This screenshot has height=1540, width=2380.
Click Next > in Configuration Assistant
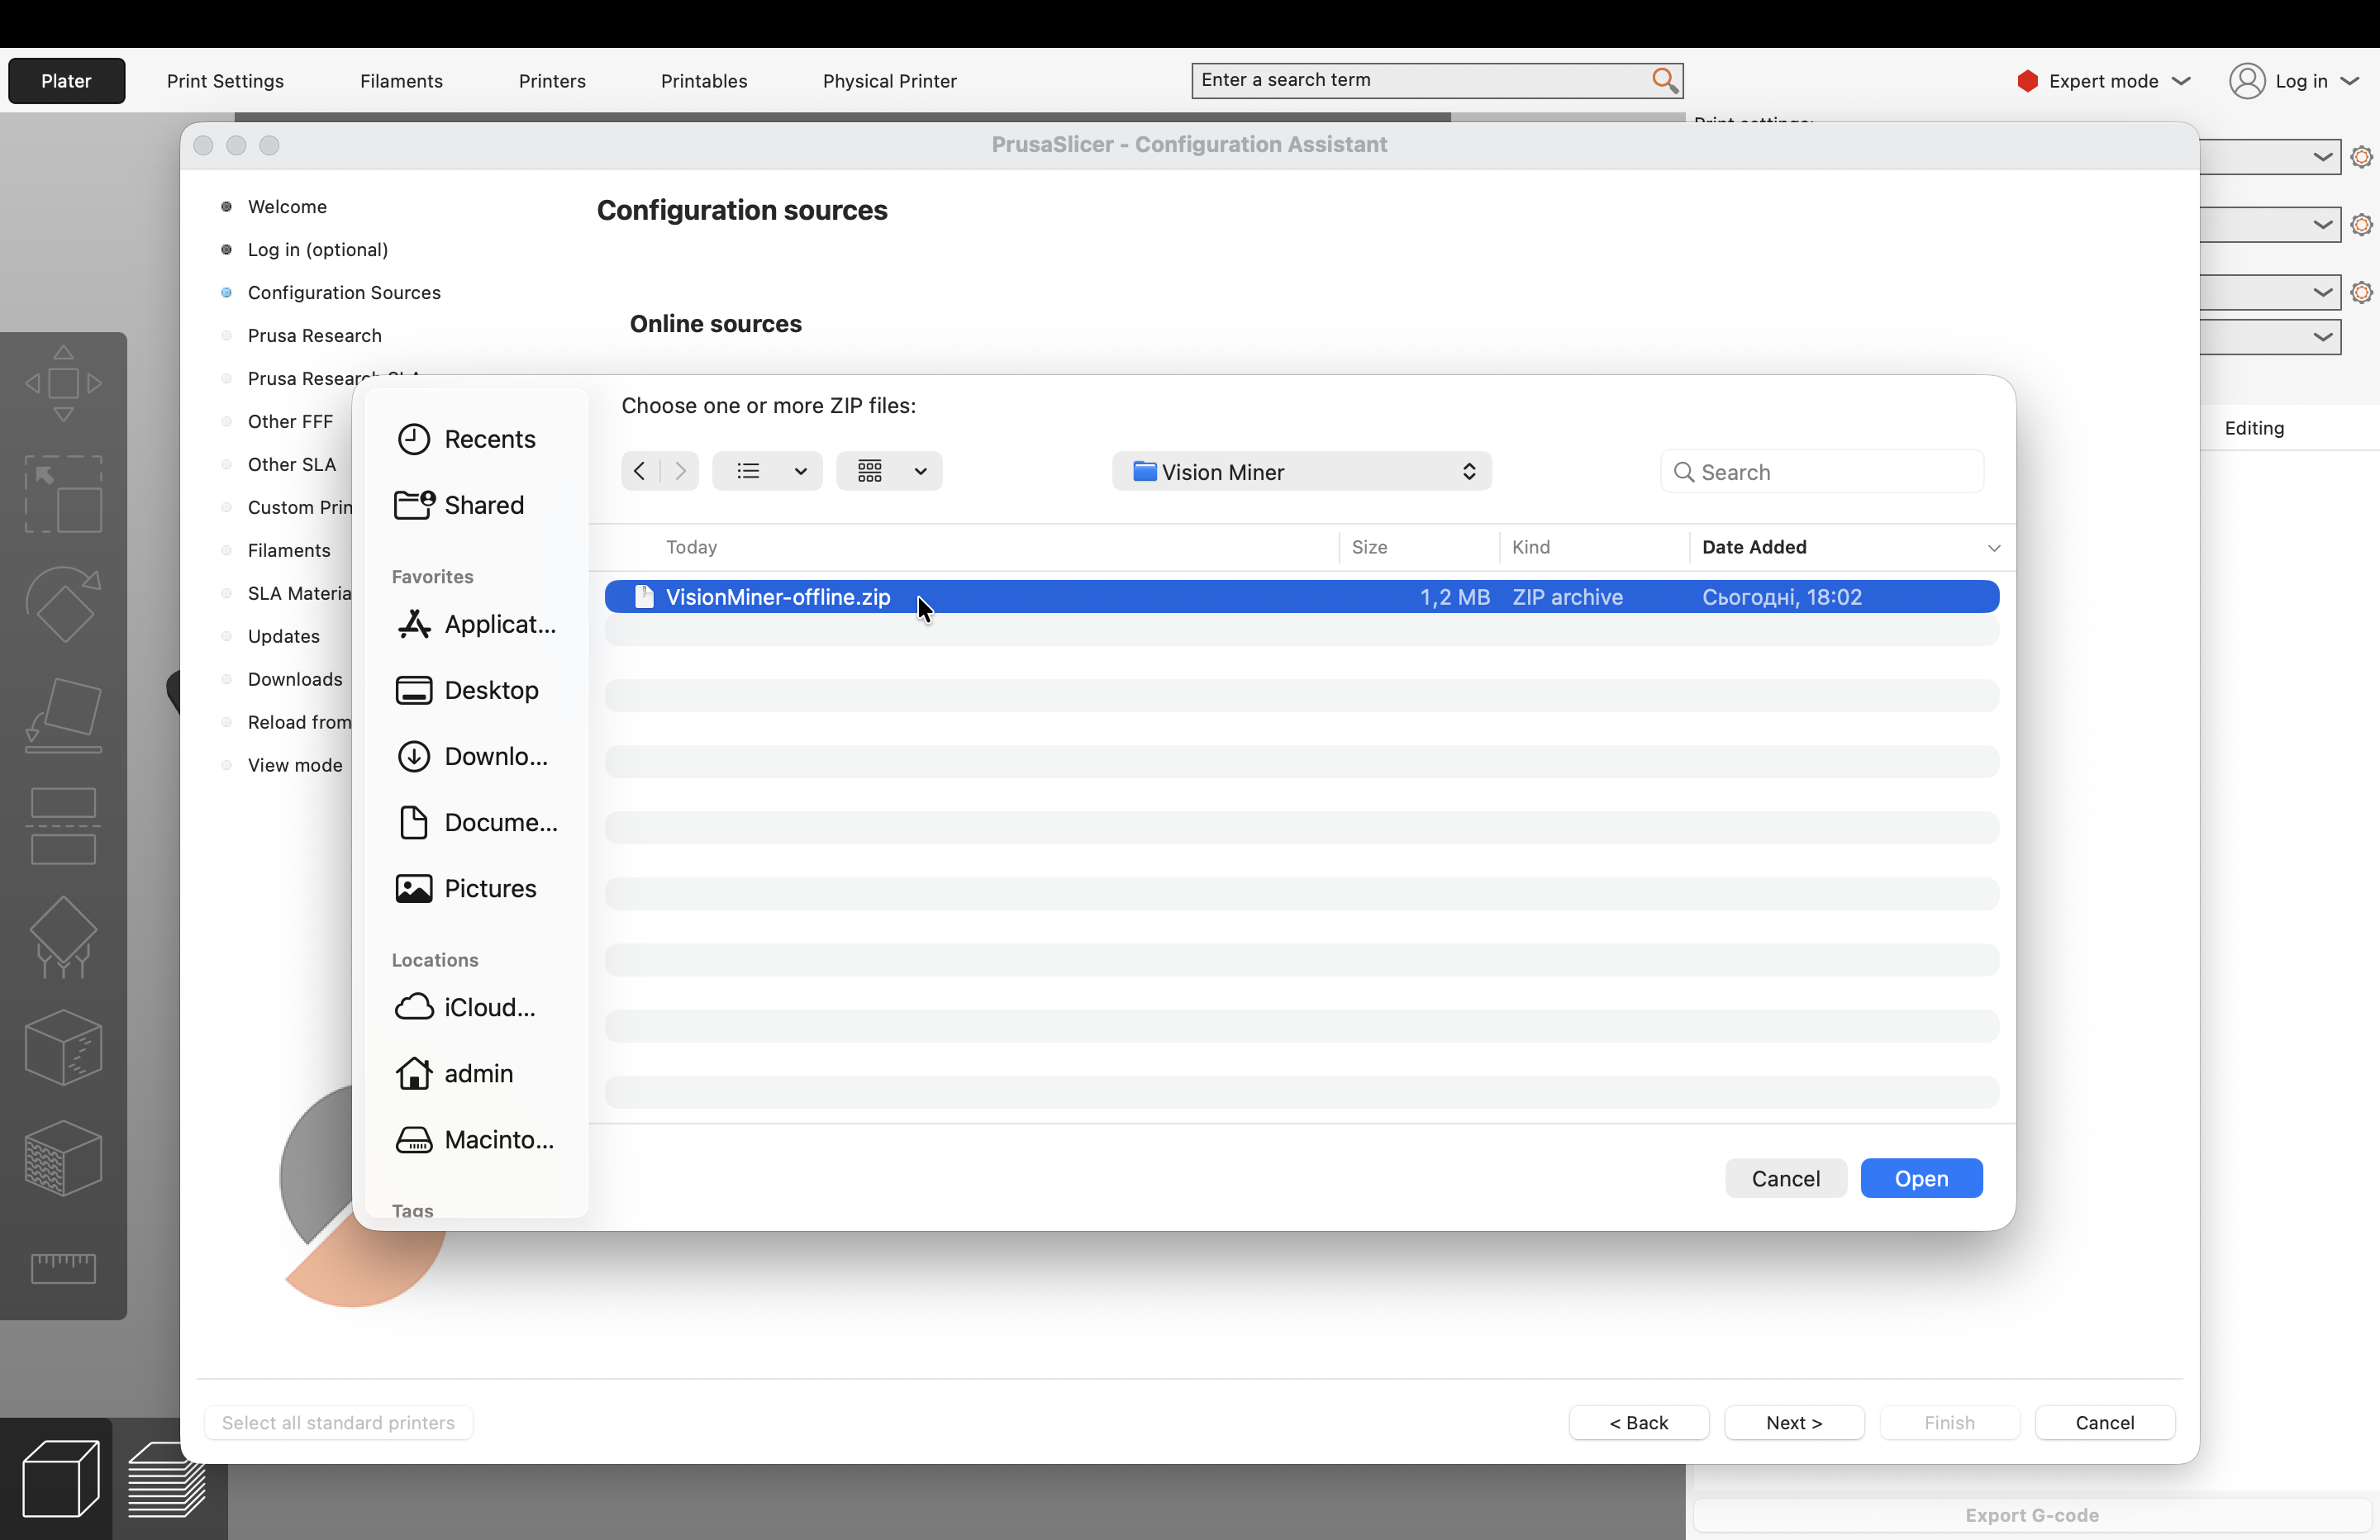click(1794, 1422)
